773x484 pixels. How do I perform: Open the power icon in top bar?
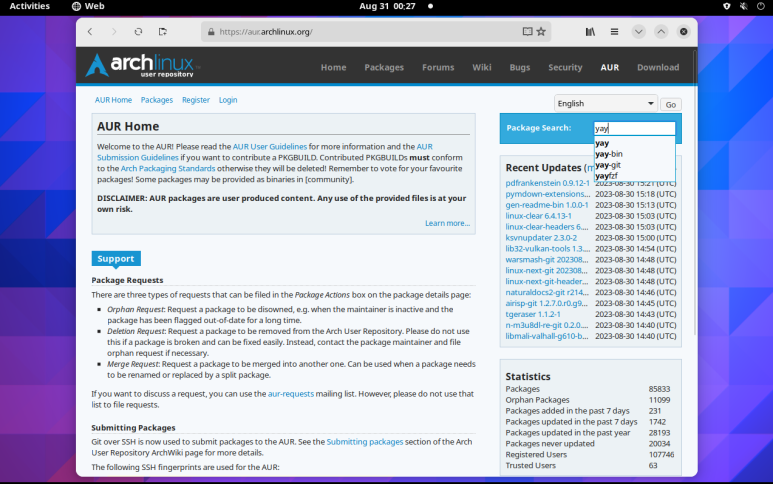(761, 6)
